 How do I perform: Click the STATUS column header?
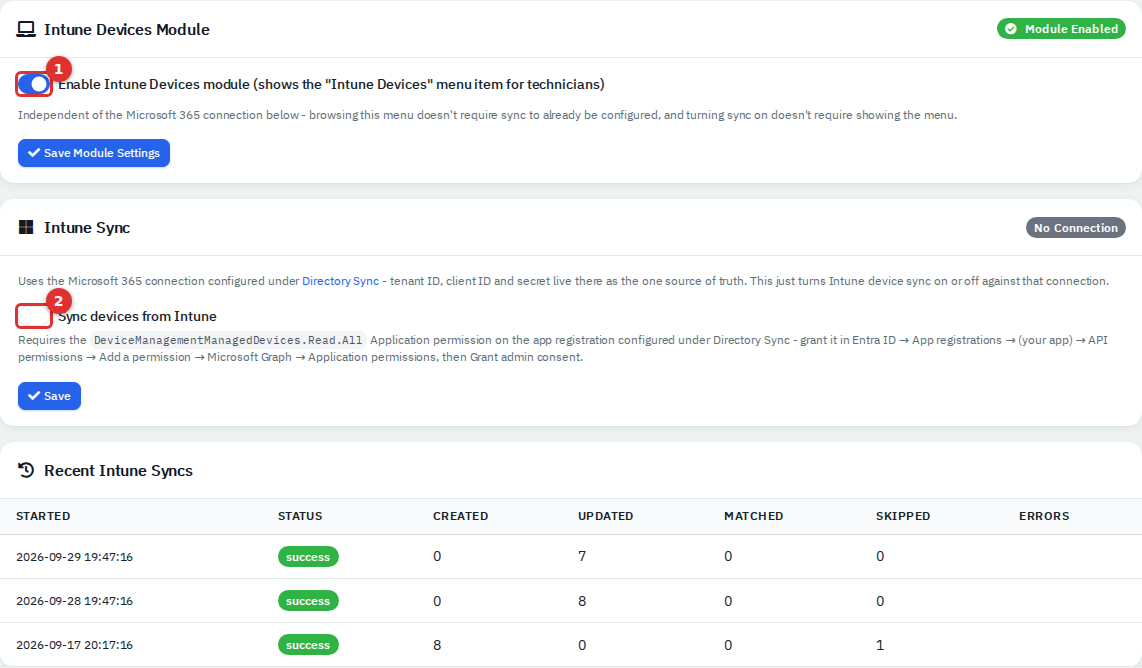pos(300,516)
